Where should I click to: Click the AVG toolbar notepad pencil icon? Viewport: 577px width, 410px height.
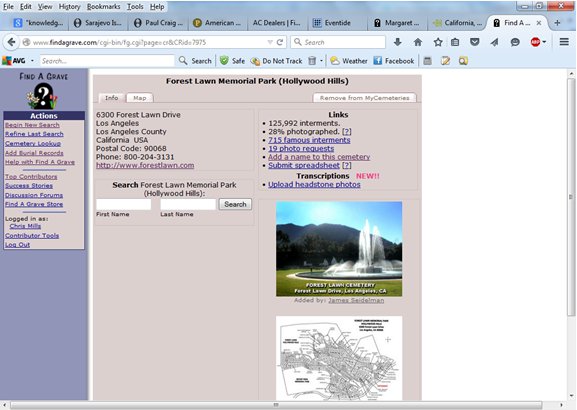pyautogui.click(x=446, y=61)
